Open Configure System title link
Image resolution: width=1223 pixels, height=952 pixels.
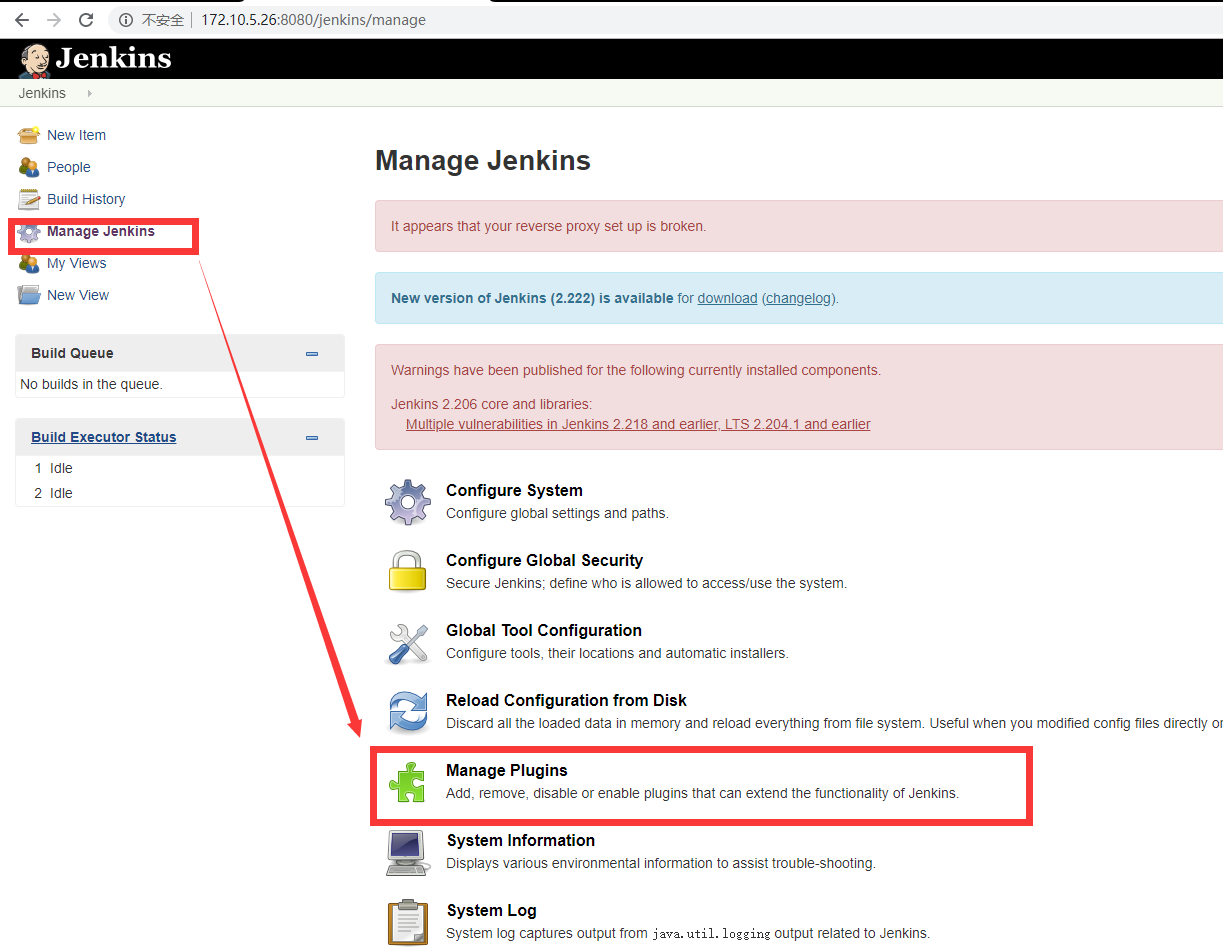(514, 490)
